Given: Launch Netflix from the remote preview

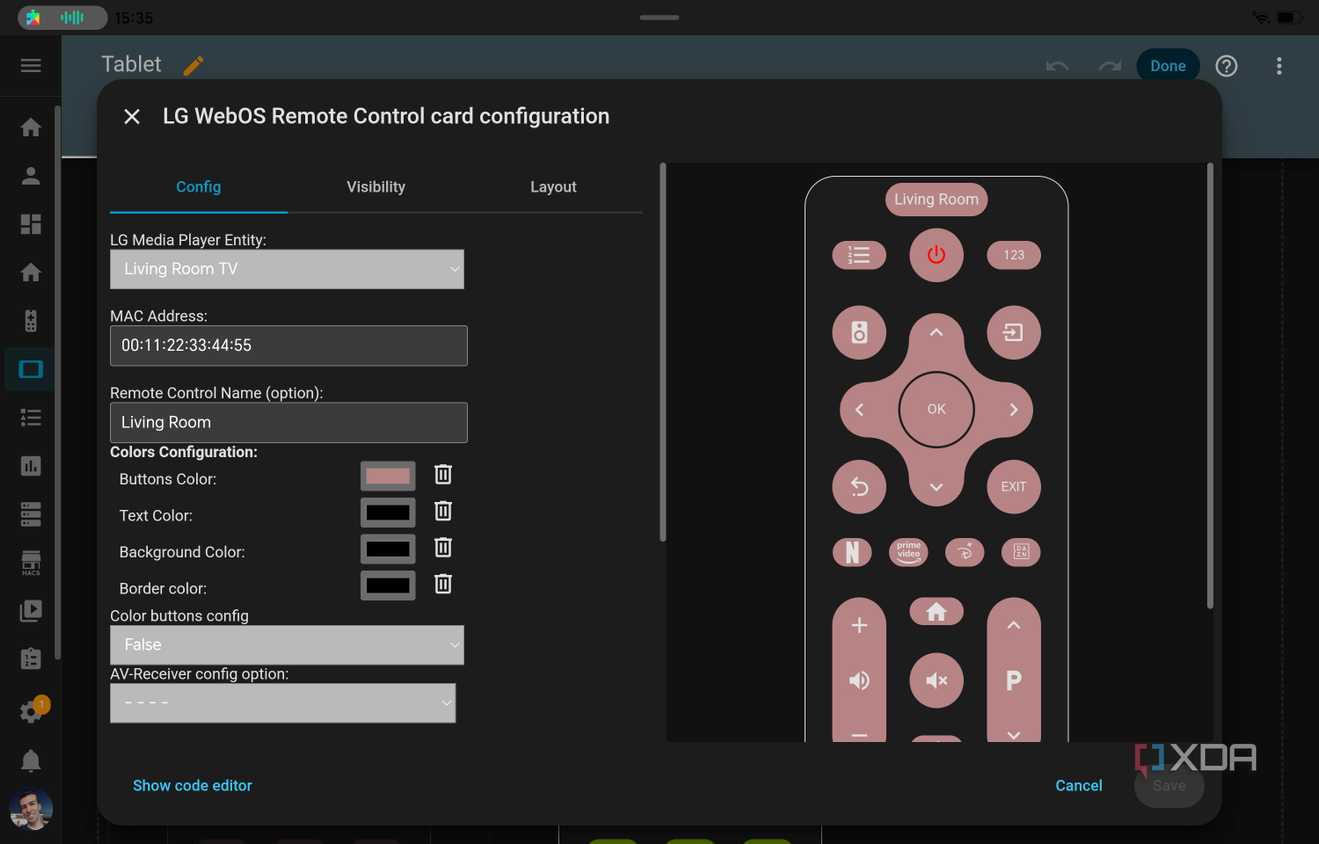Looking at the screenshot, I should click(852, 552).
